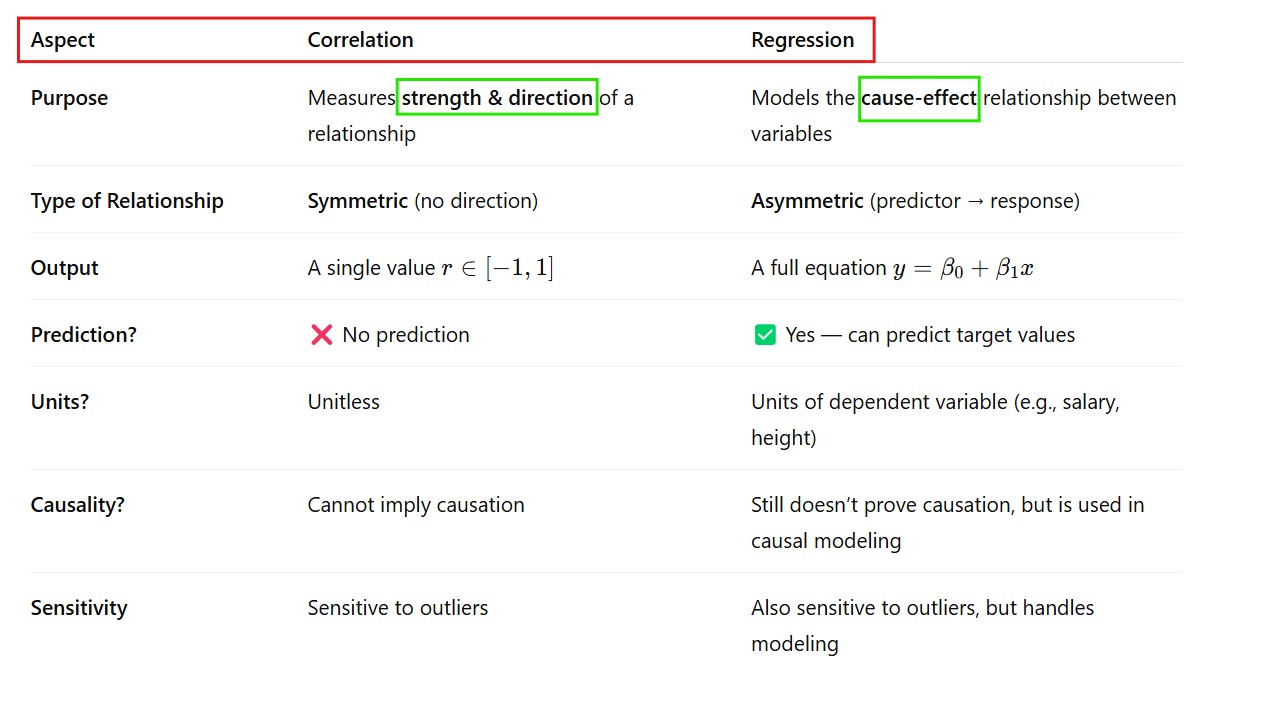The image size is (1269, 723).
Task: Select the Causality? row label
Action: [x=77, y=505]
